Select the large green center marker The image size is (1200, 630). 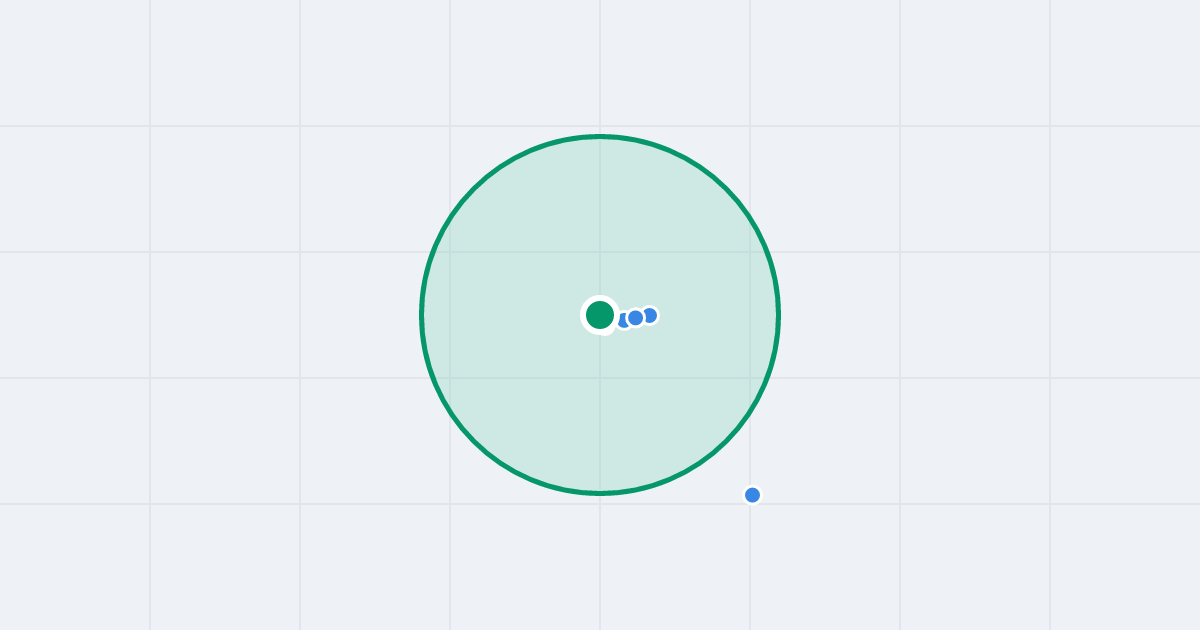click(600, 315)
